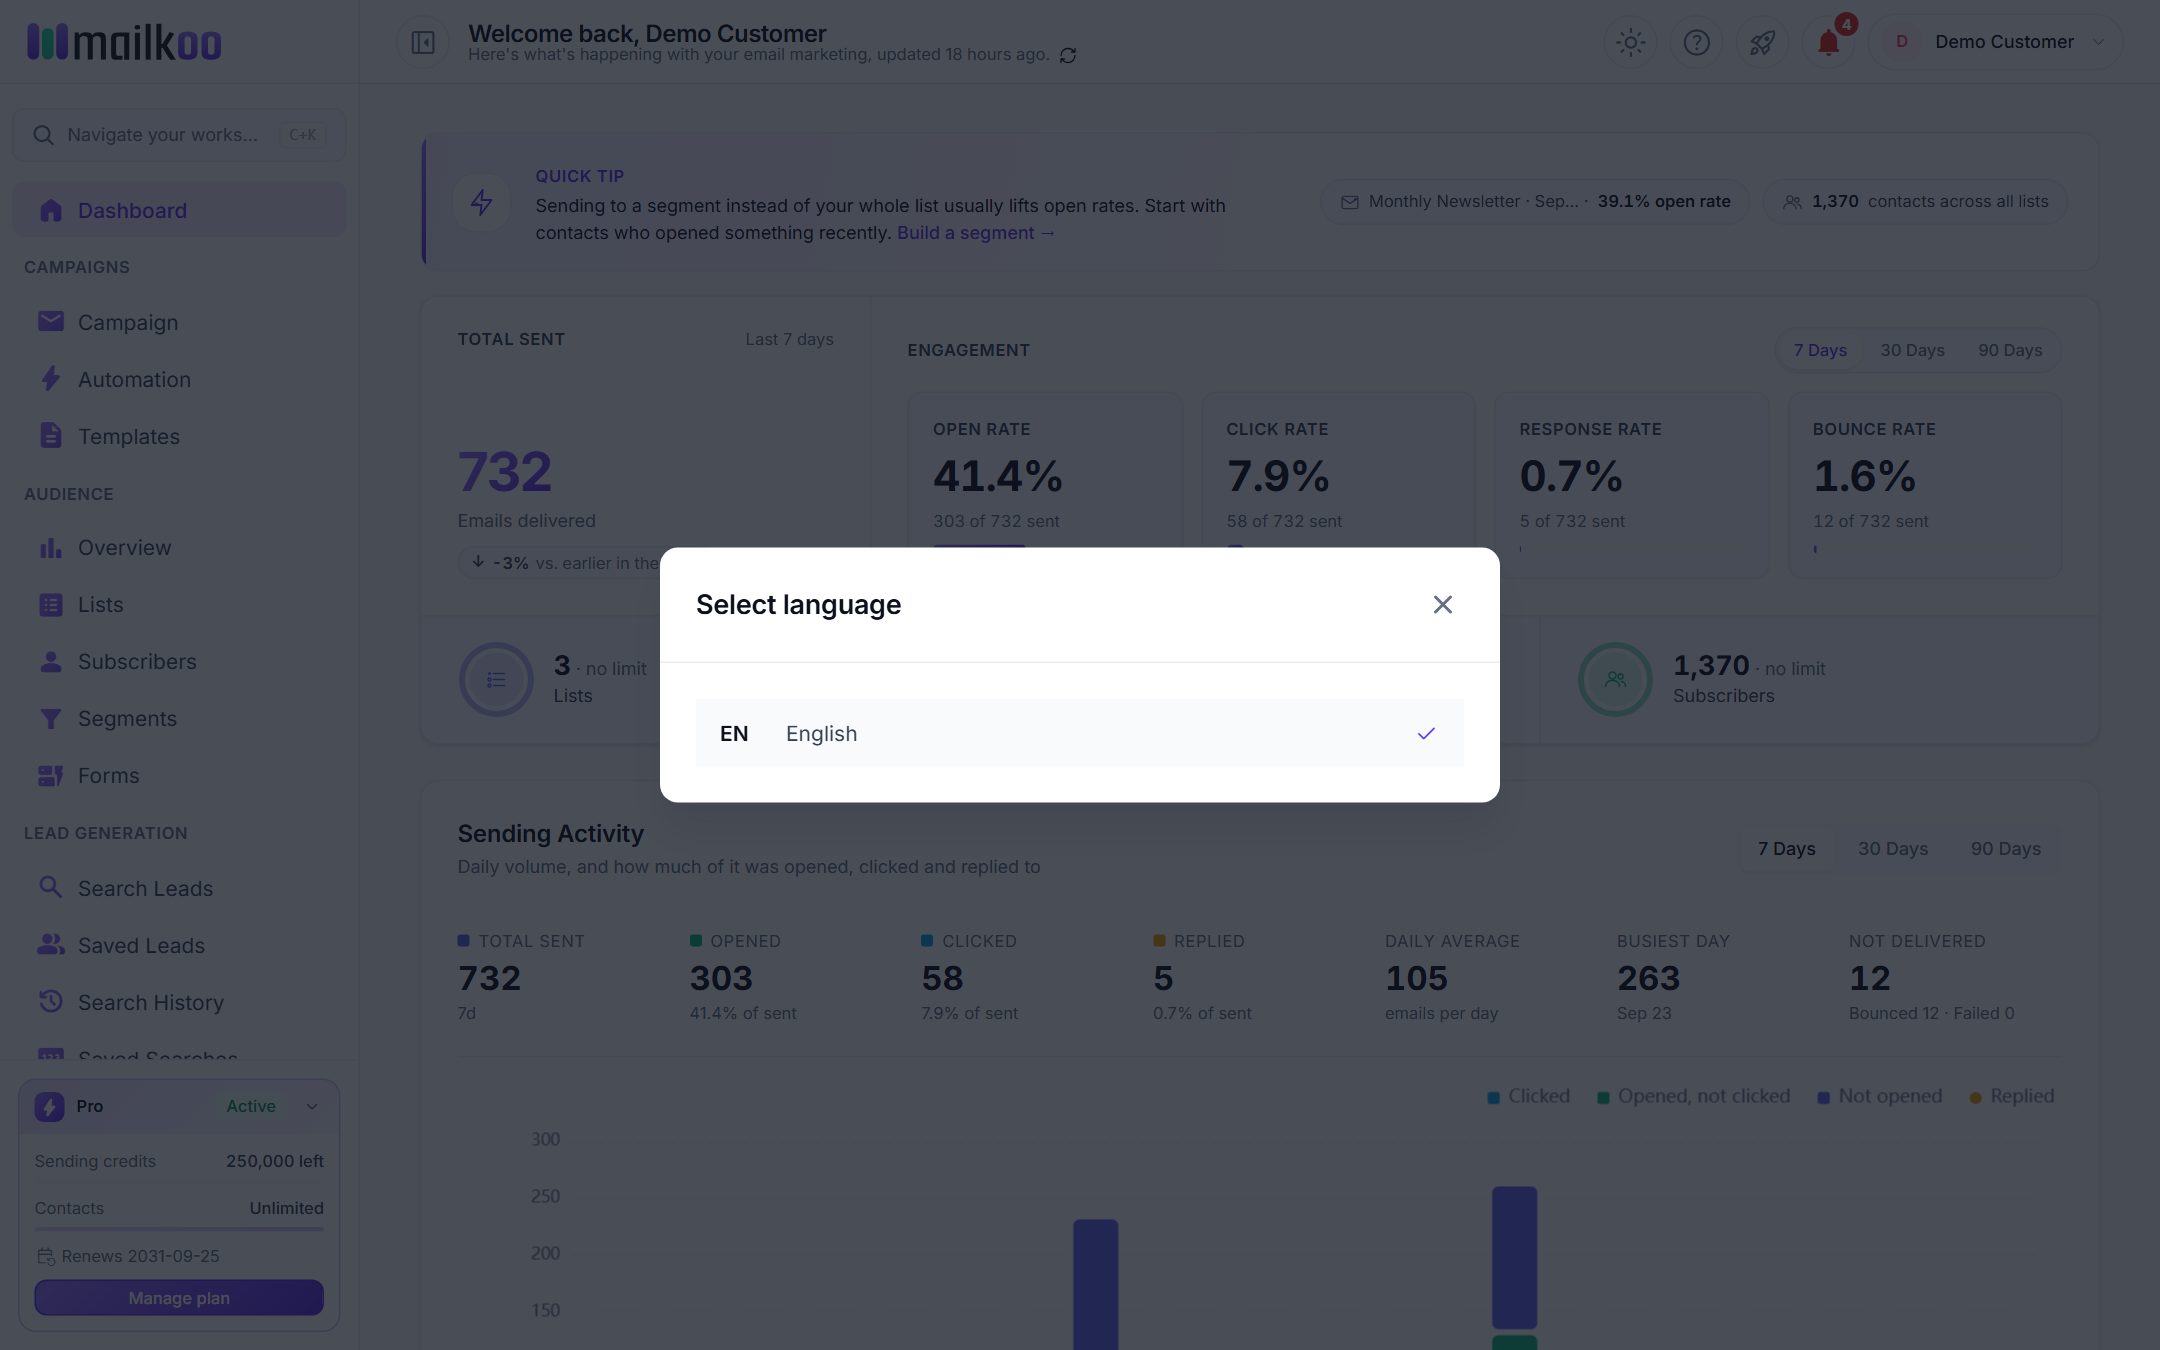Viewport: 2160px width, 1350px height.
Task: Select 90 Days in Engagement
Action: pyautogui.click(x=2010, y=350)
